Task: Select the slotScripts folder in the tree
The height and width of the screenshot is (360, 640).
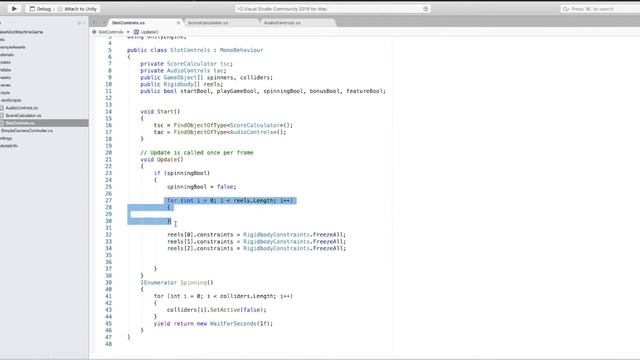Action: pyautogui.click(x=11, y=100)
